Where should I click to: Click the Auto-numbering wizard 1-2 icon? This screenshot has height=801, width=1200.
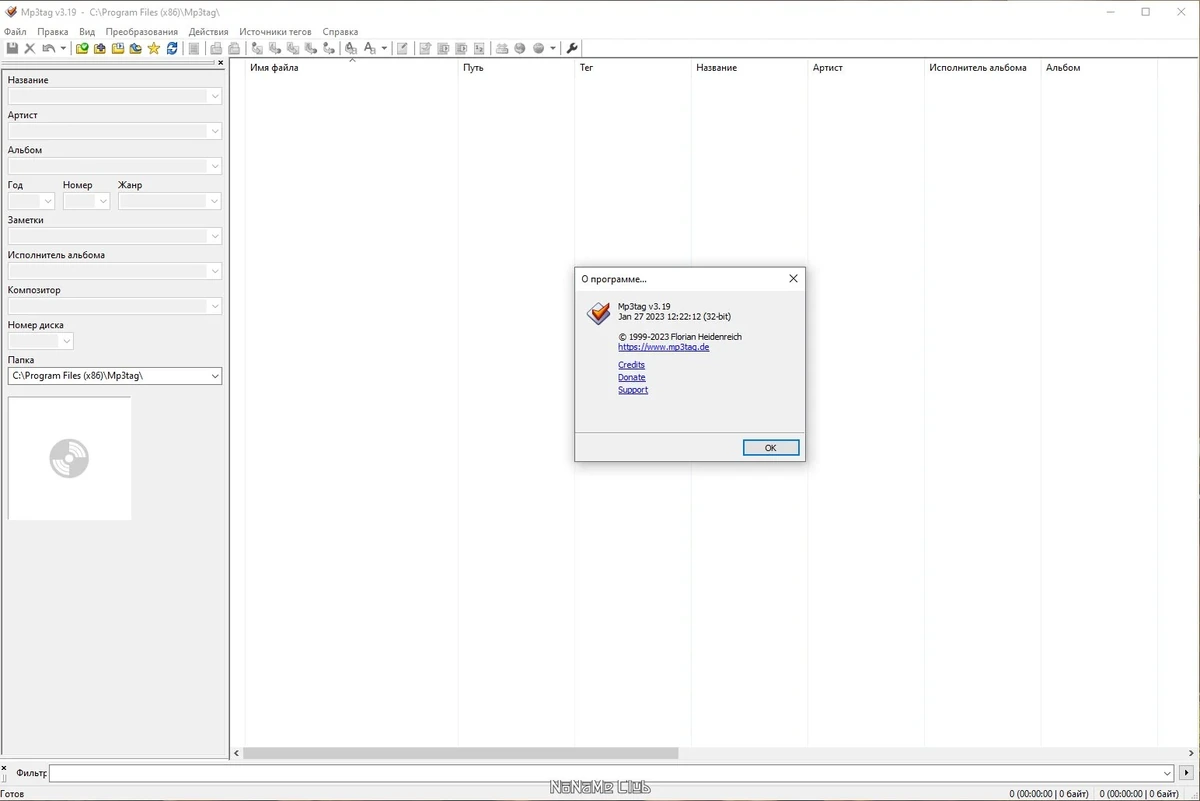[479, 48]
